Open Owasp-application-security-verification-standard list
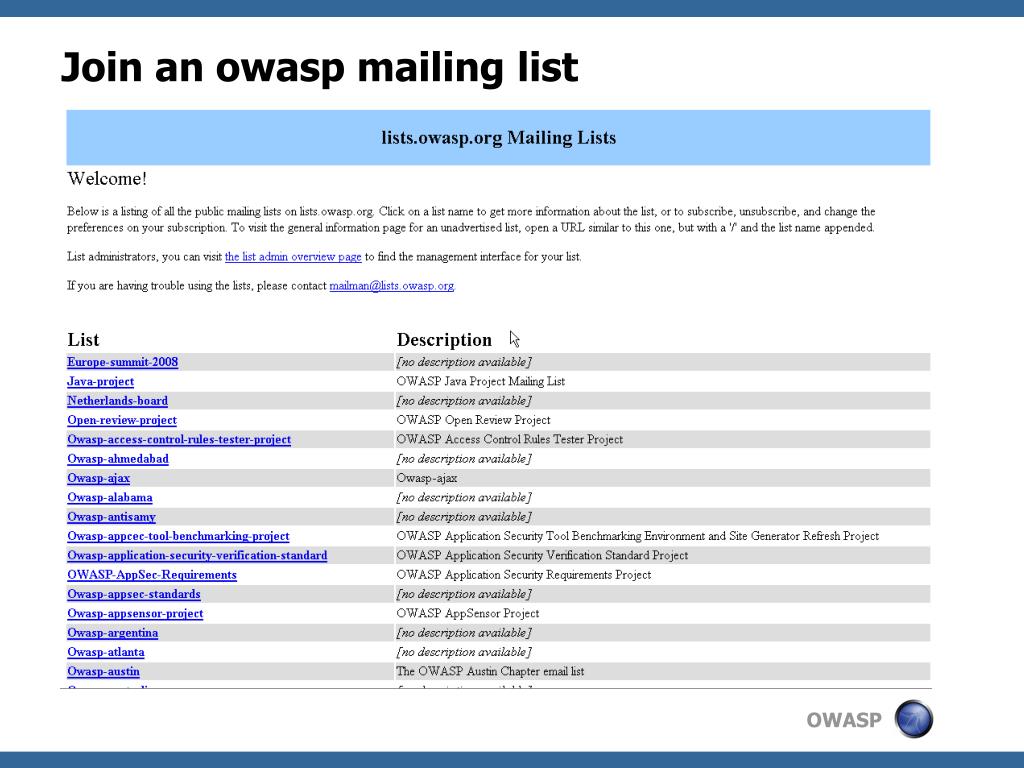 click(x=197, y=556)
